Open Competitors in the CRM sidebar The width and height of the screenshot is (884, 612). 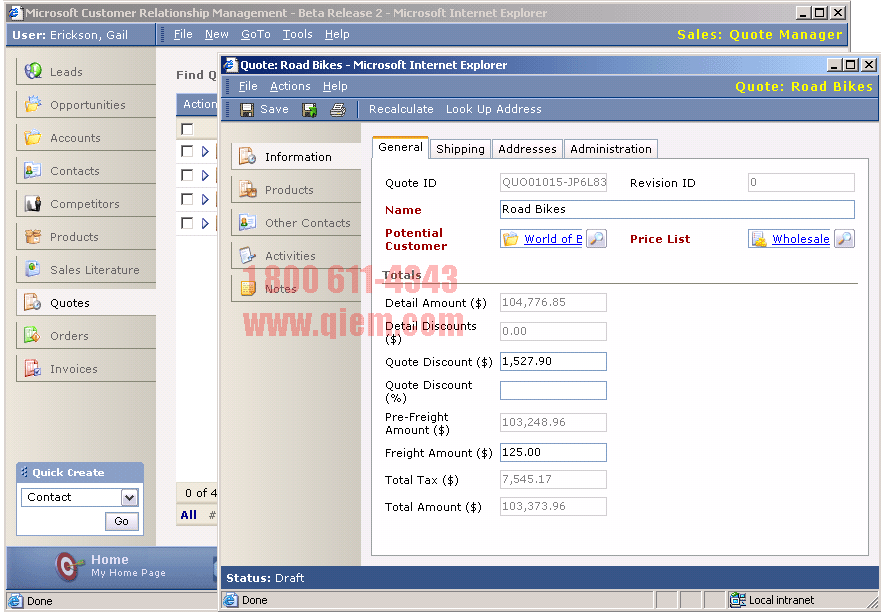pyautogui.click(x=86, y=203)
